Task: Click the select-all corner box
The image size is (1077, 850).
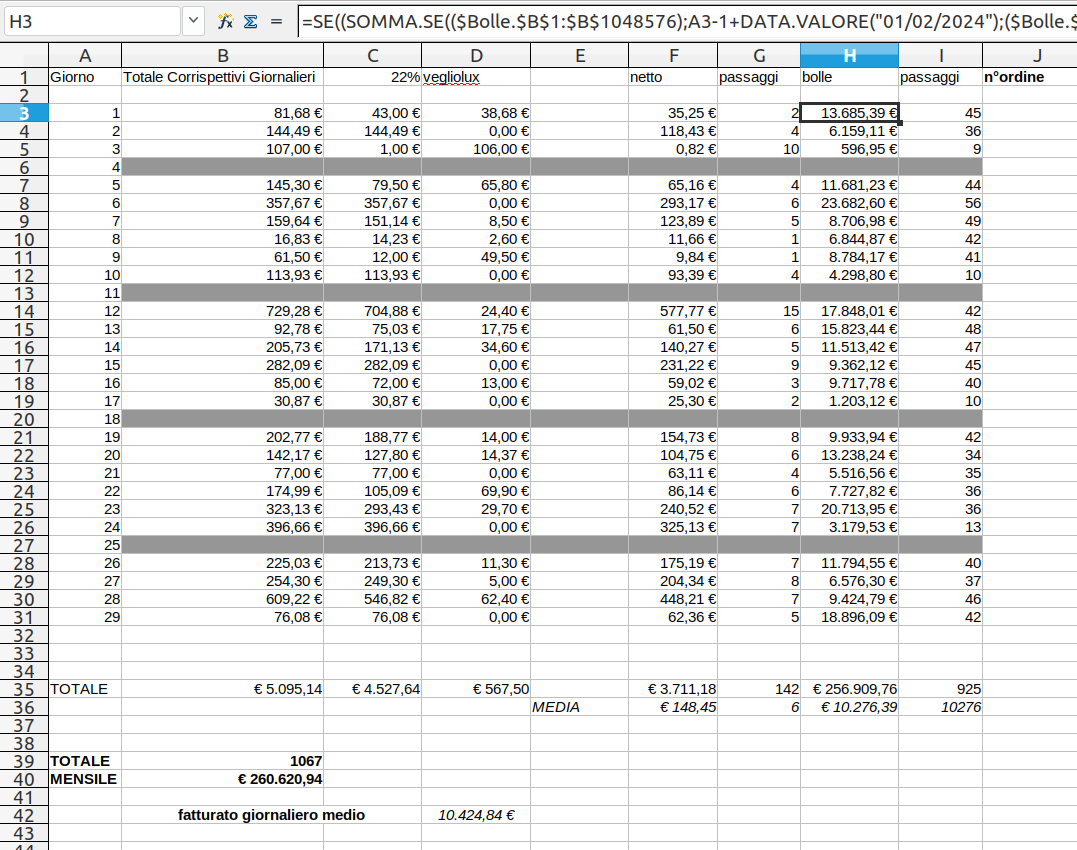Action: (x=24, y=56)
